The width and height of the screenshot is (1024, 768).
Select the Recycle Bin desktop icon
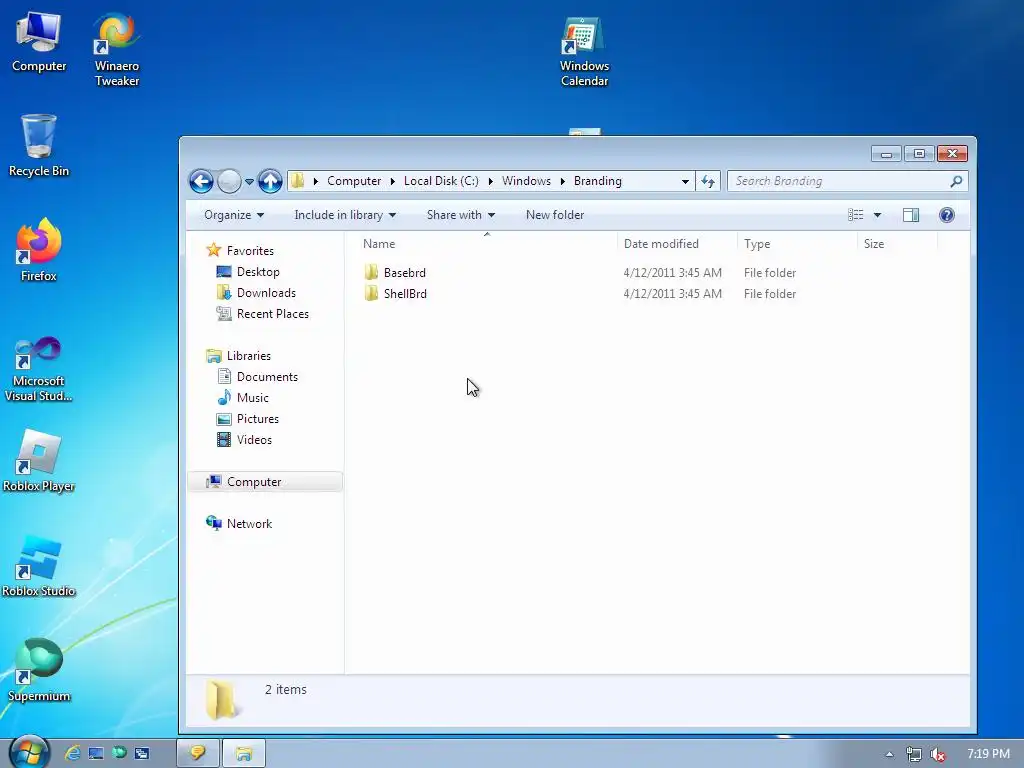pyautogui.click(x=39, y=146)
